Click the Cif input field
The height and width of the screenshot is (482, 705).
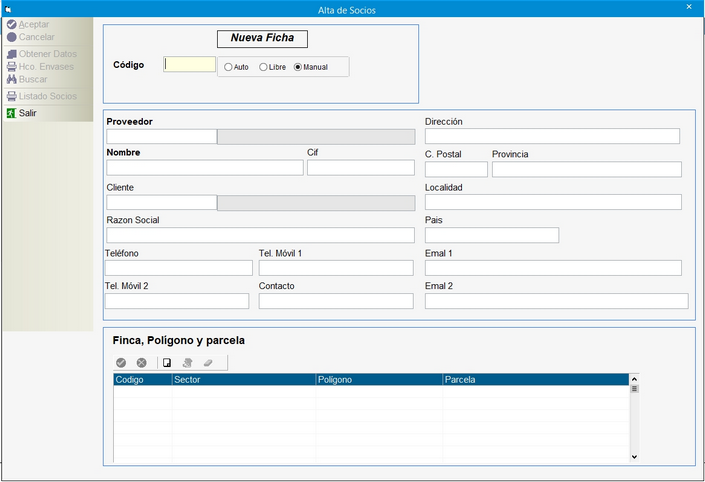pyautogui.click(x=361, y=168)
